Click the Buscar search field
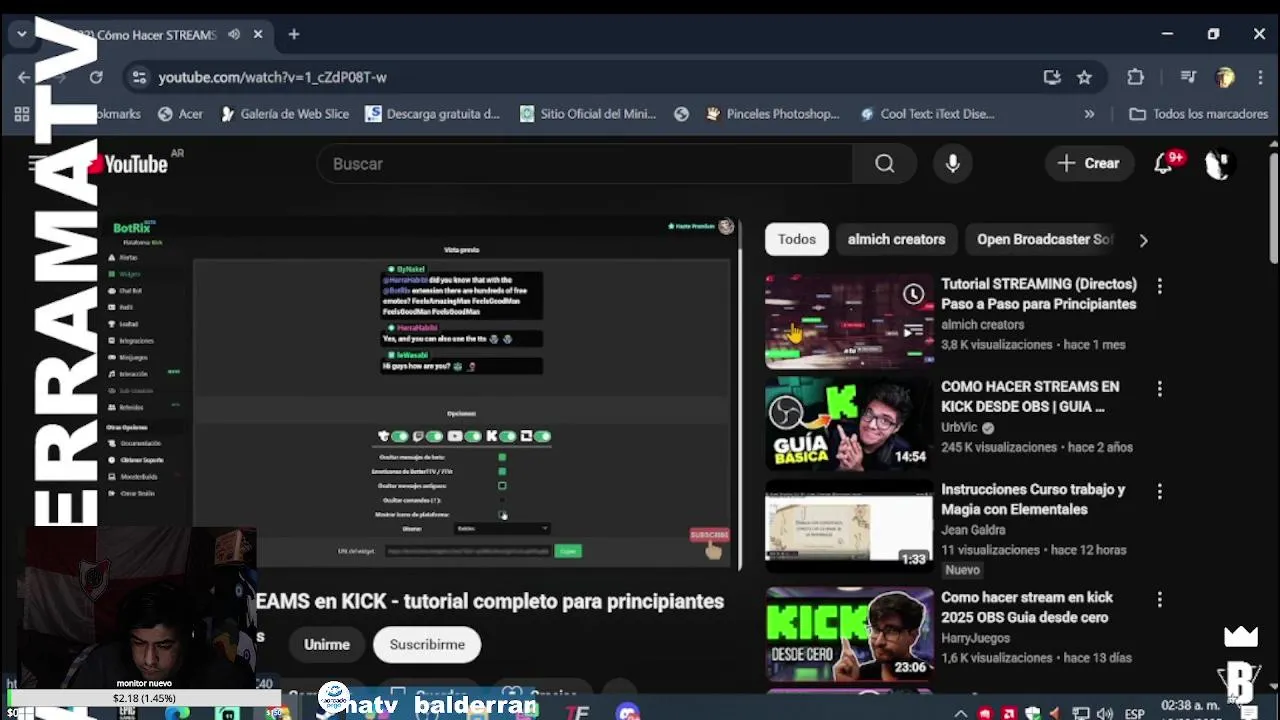Viewport: 1280px width, 720px height. (585, 164)
